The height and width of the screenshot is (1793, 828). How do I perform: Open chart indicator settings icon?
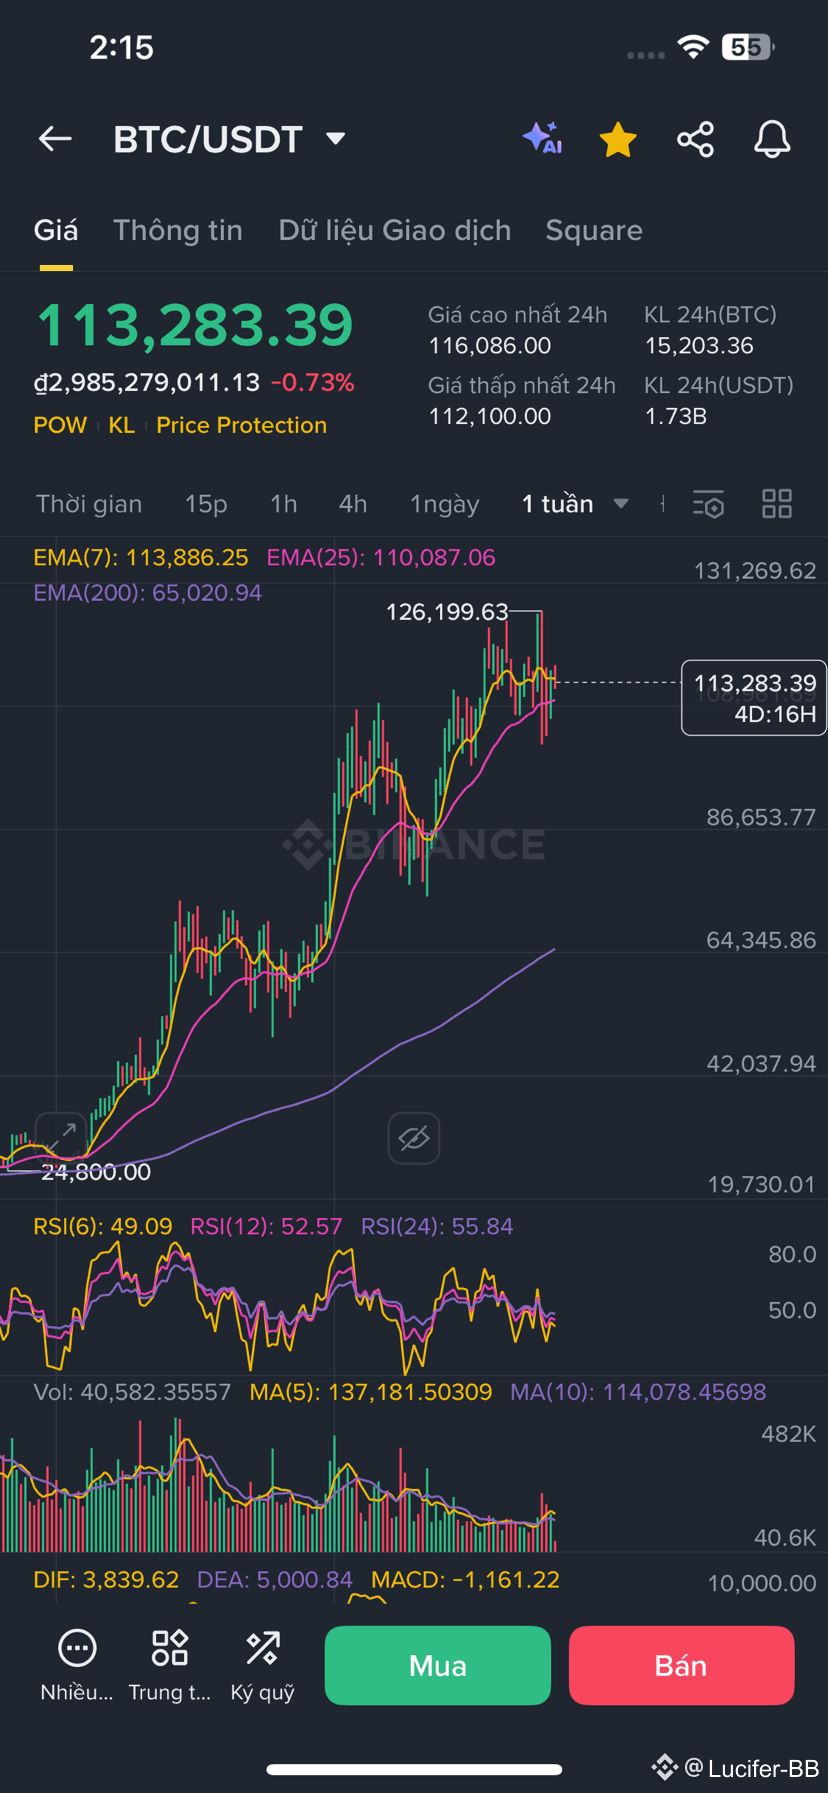pyautogui.click(x=708, y=504)
